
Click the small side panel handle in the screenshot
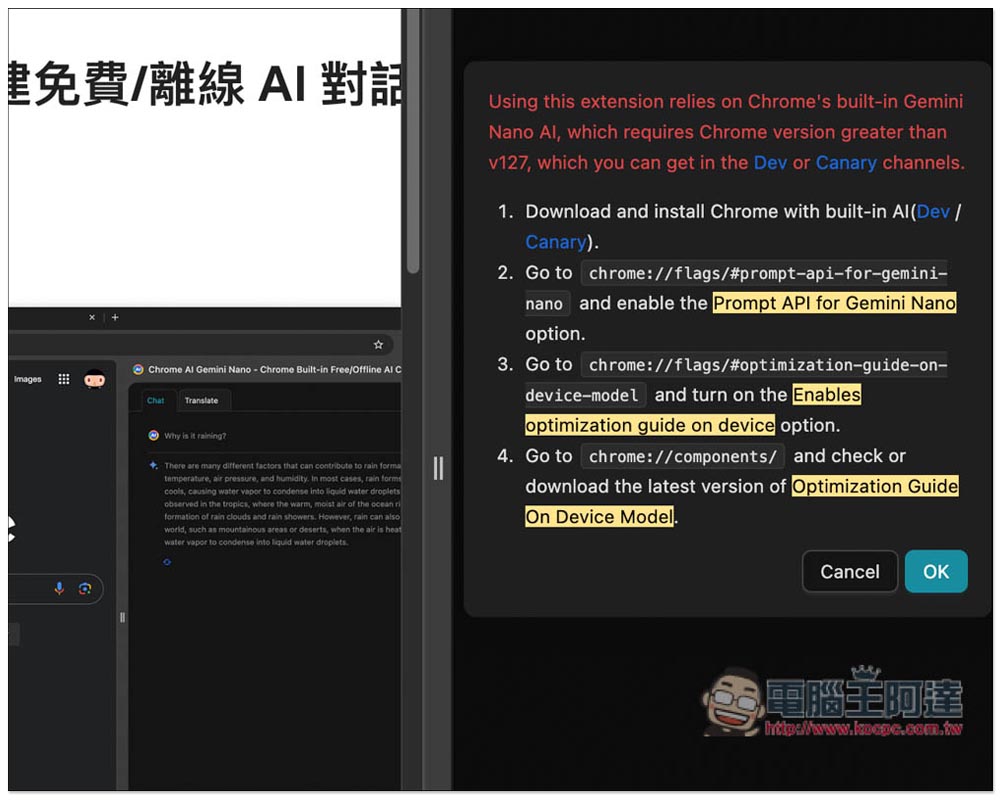[122, 618]
